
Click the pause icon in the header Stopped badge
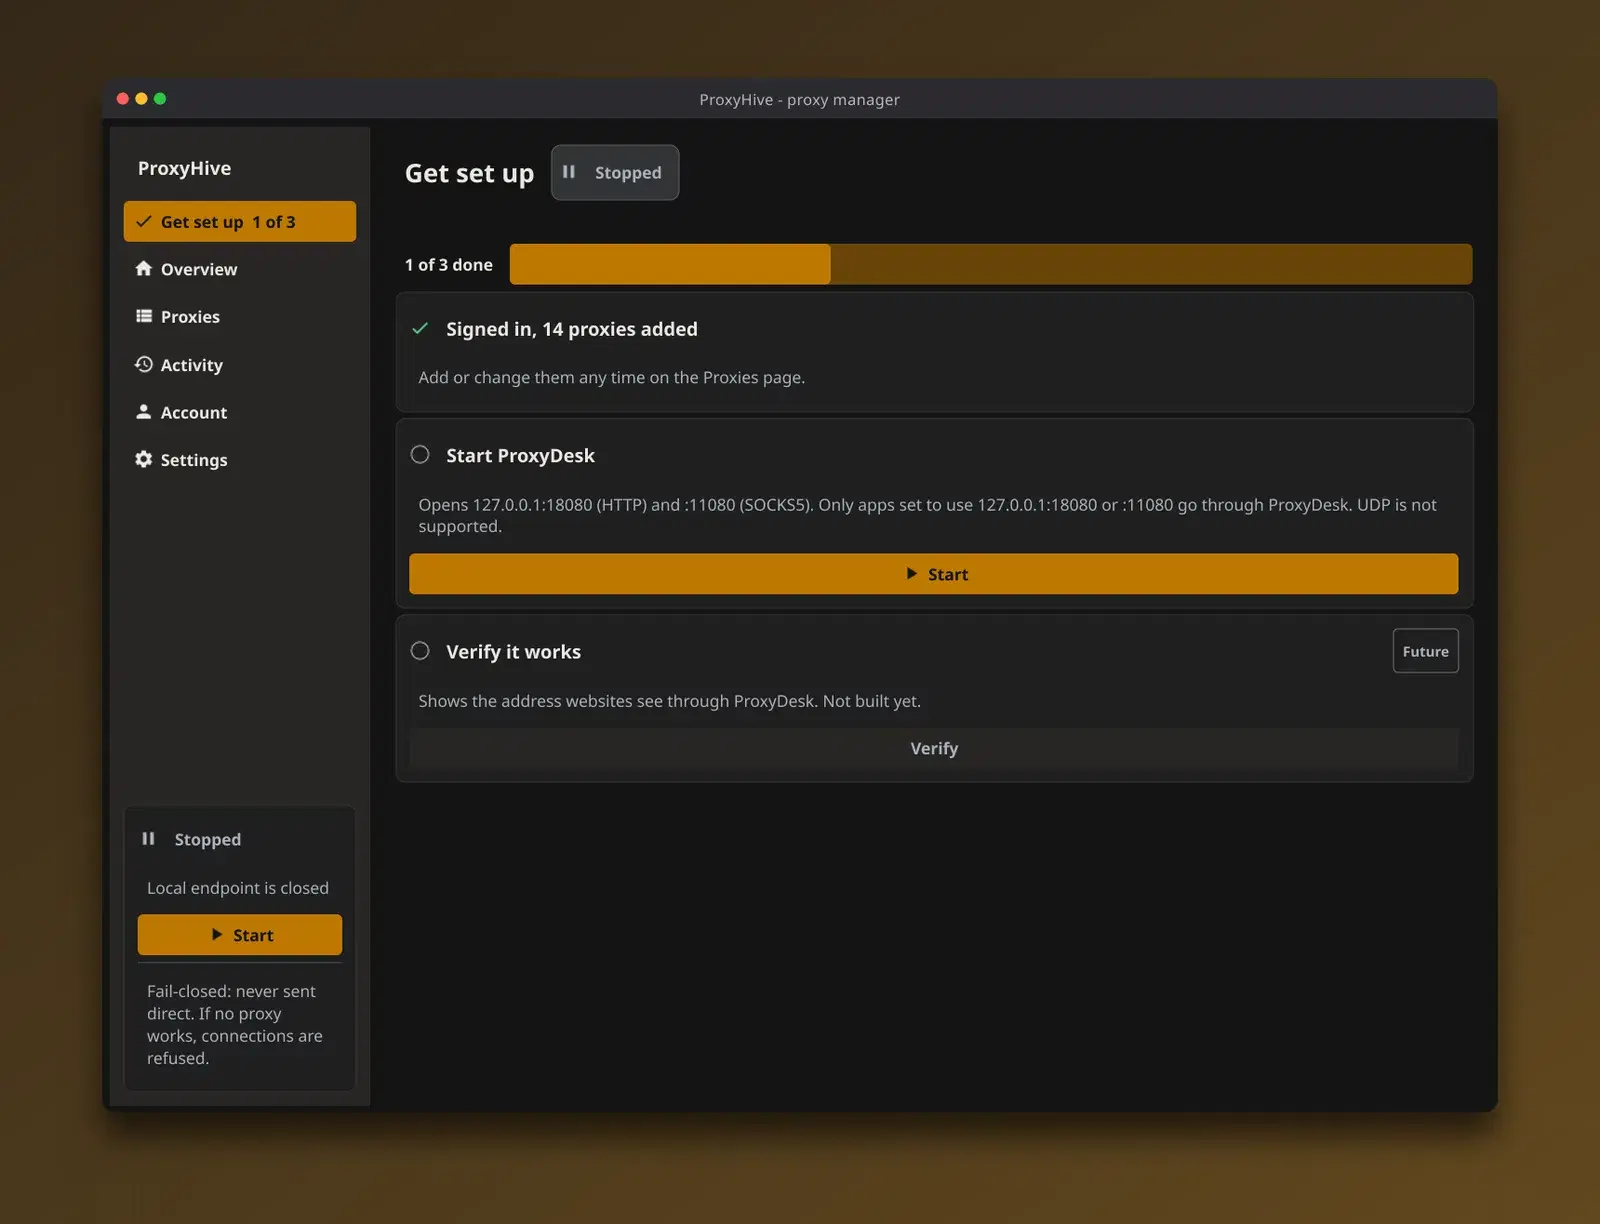click(569, 172)
